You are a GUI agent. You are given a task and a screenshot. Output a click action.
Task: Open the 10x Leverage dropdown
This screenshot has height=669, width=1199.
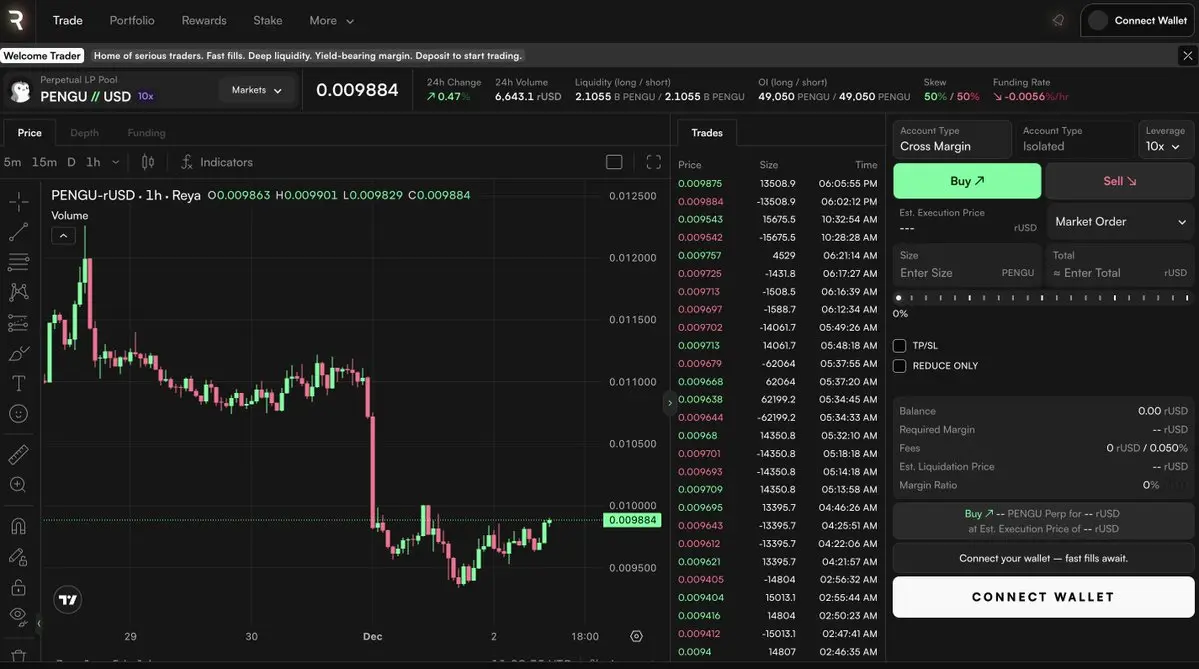1165,139
